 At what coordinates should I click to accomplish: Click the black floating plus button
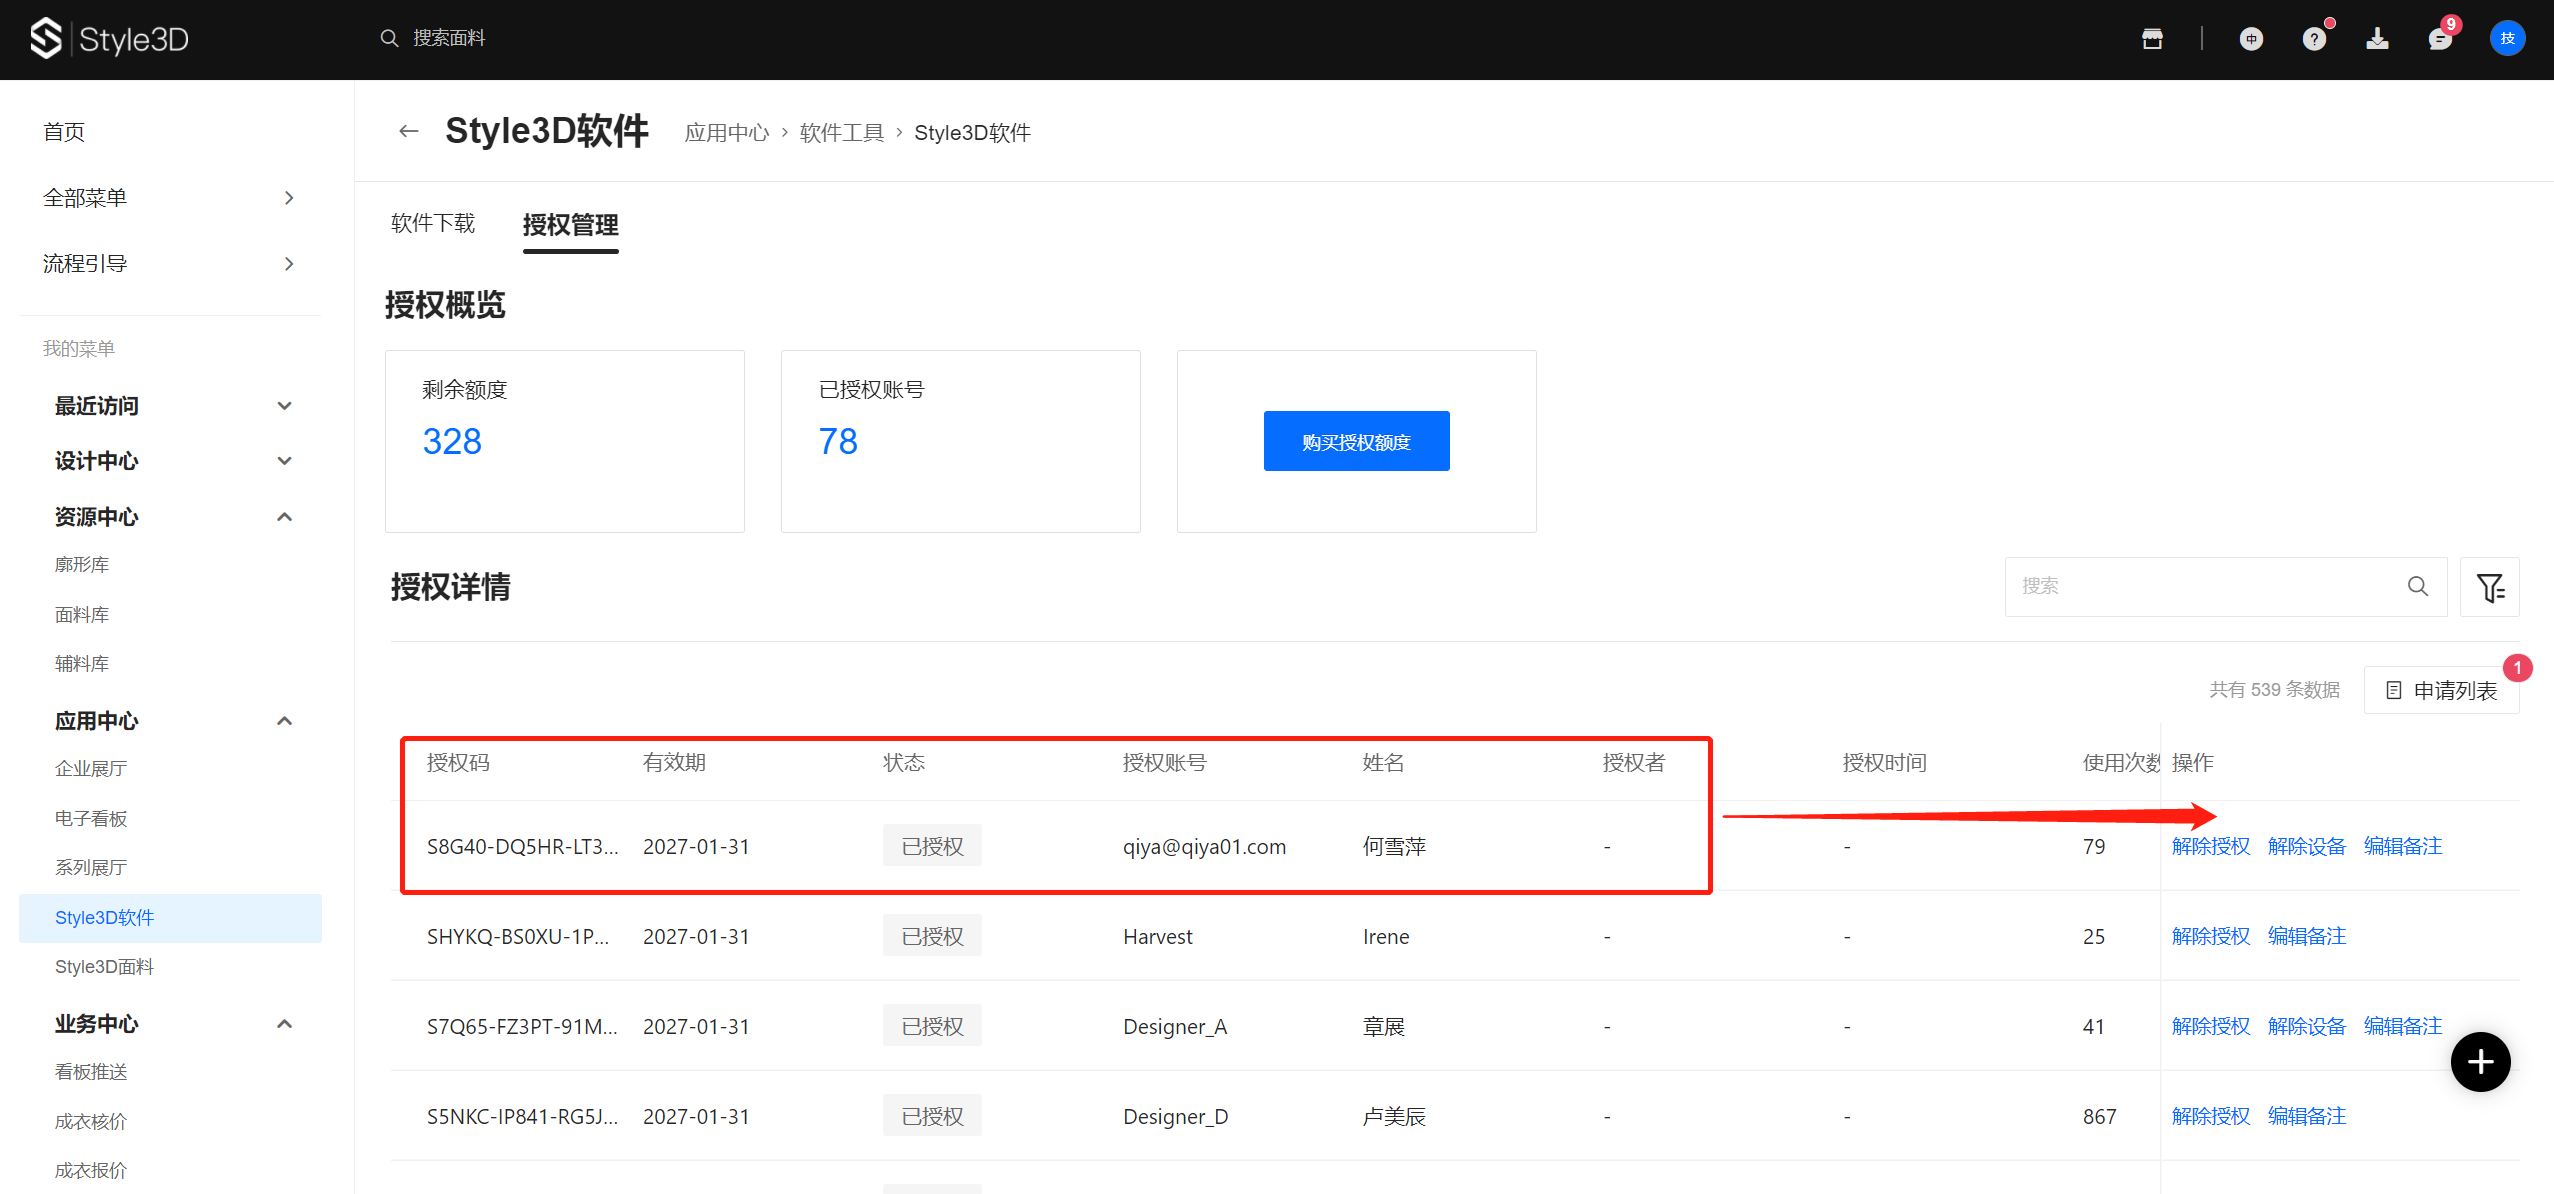pyautogui.click(x=2480, y=1062)
